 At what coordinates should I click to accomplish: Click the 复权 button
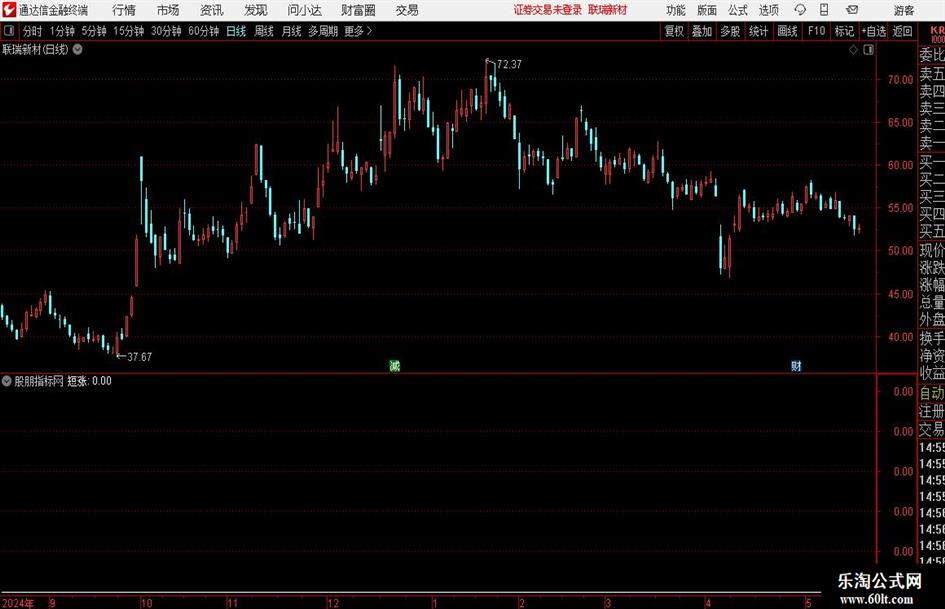pyautogui.click(x=674, y=31)
